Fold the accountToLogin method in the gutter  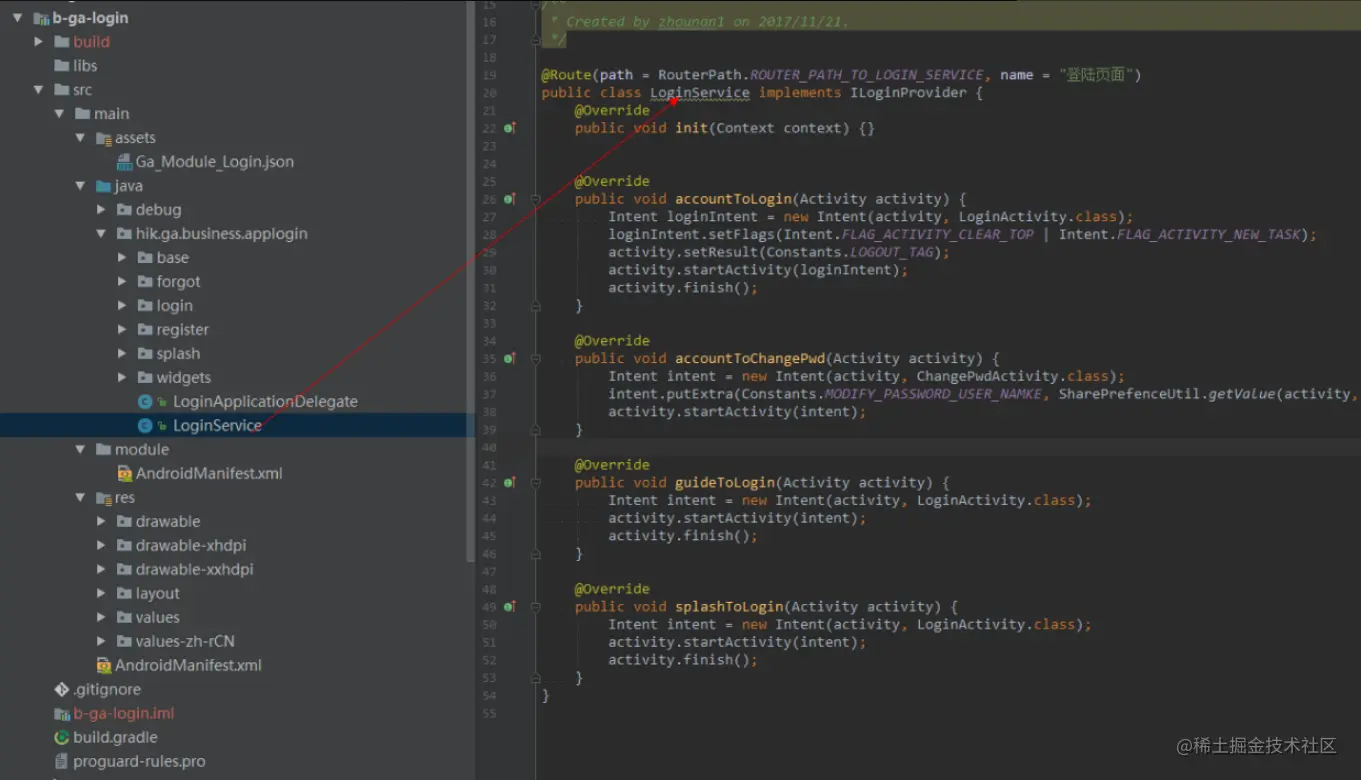536,199
